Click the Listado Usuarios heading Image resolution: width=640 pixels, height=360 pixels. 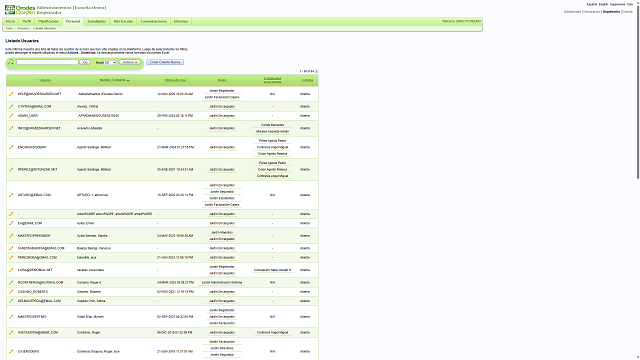(22, 41)
